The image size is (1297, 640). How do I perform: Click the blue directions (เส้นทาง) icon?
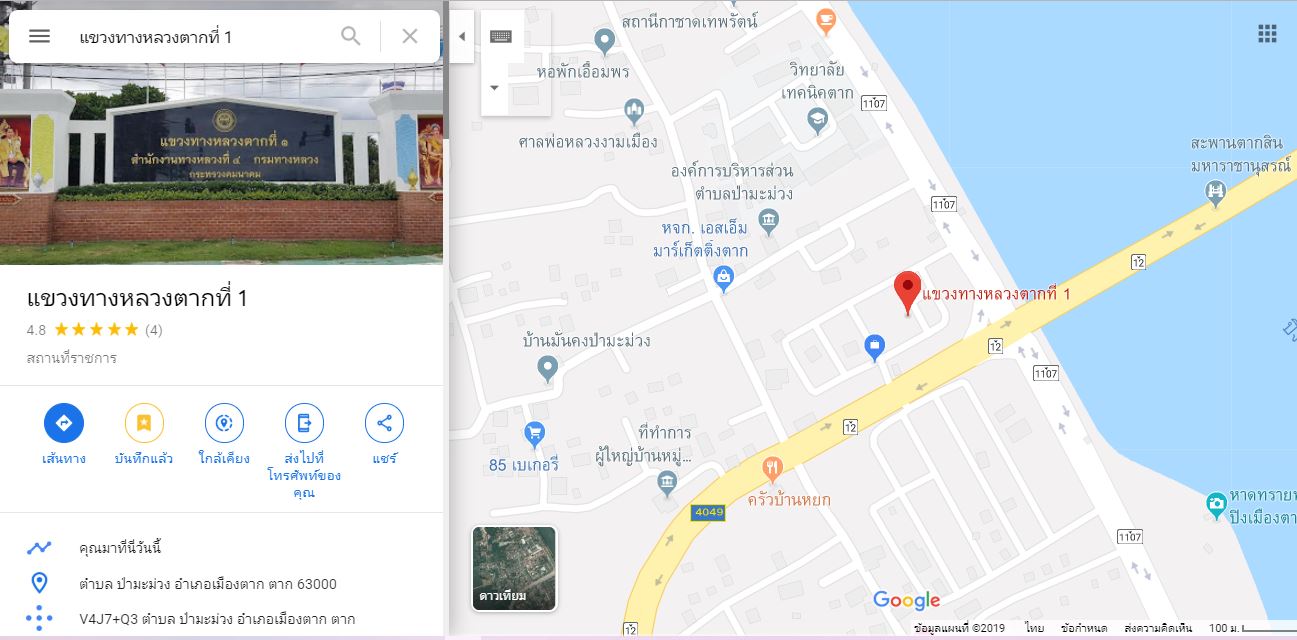point(64,423)
